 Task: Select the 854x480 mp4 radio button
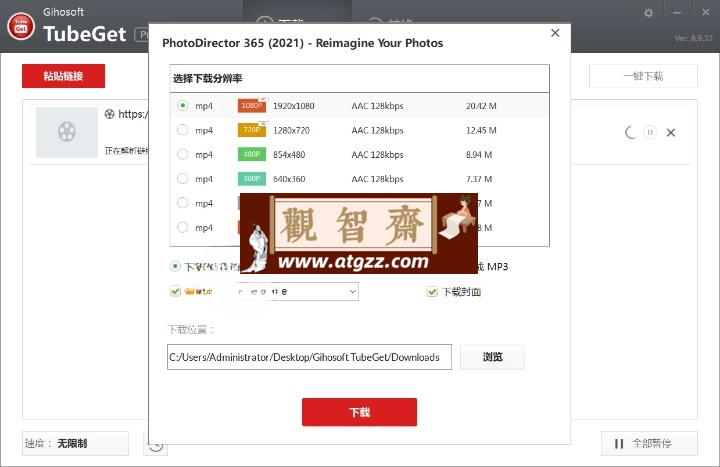coord(182,154)
